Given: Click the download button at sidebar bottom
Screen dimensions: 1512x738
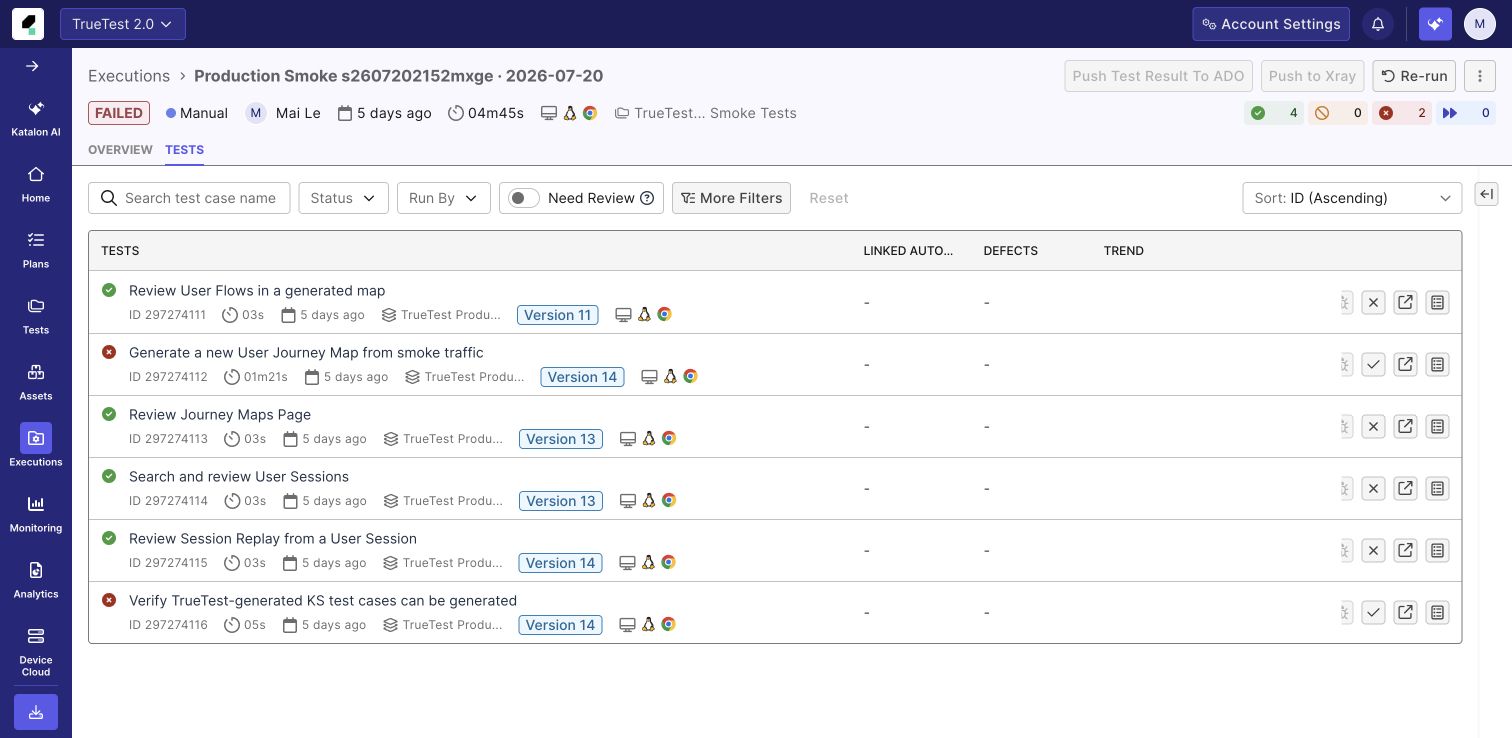Looking at the screenshot, I should (36, 712).
